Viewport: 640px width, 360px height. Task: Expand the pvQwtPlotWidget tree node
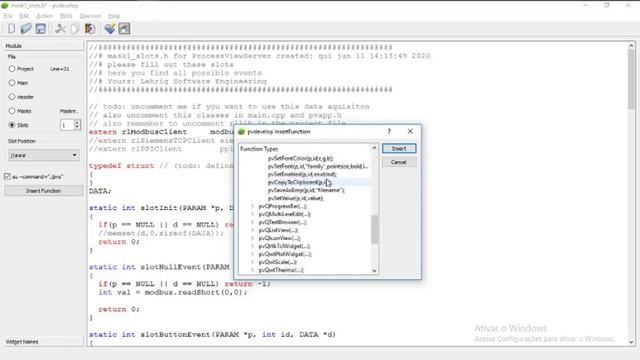point(253,254)
